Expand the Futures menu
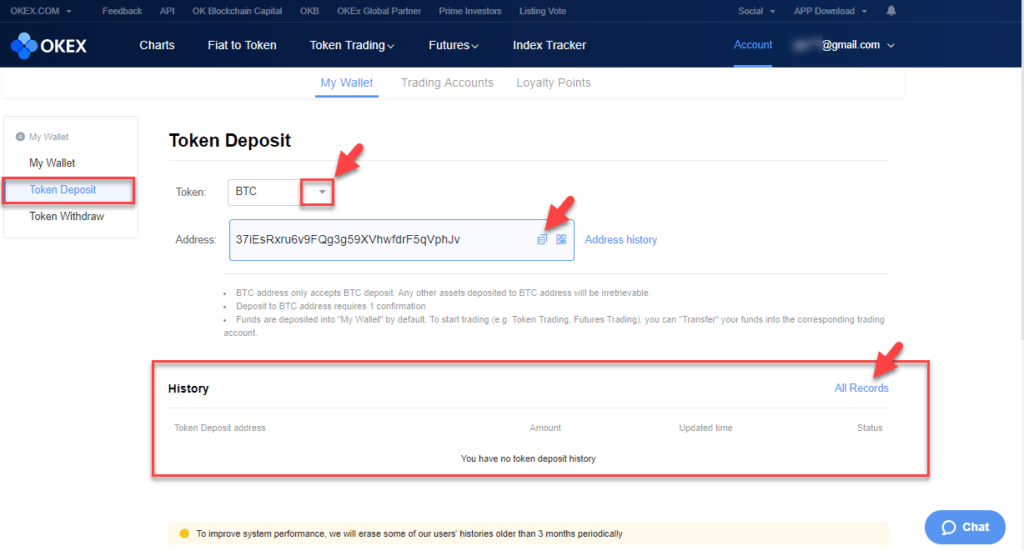This screenshot has height=551, width=1024. [x=453, y=45]
